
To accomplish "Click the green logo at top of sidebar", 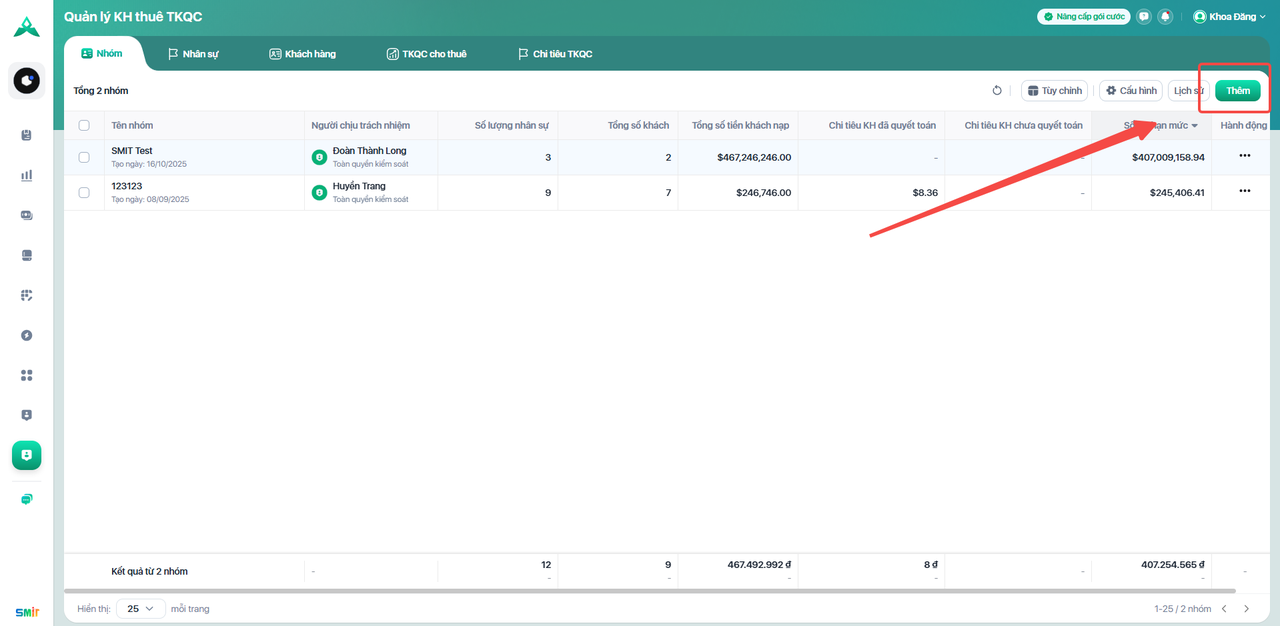I will tap(27, 27).
